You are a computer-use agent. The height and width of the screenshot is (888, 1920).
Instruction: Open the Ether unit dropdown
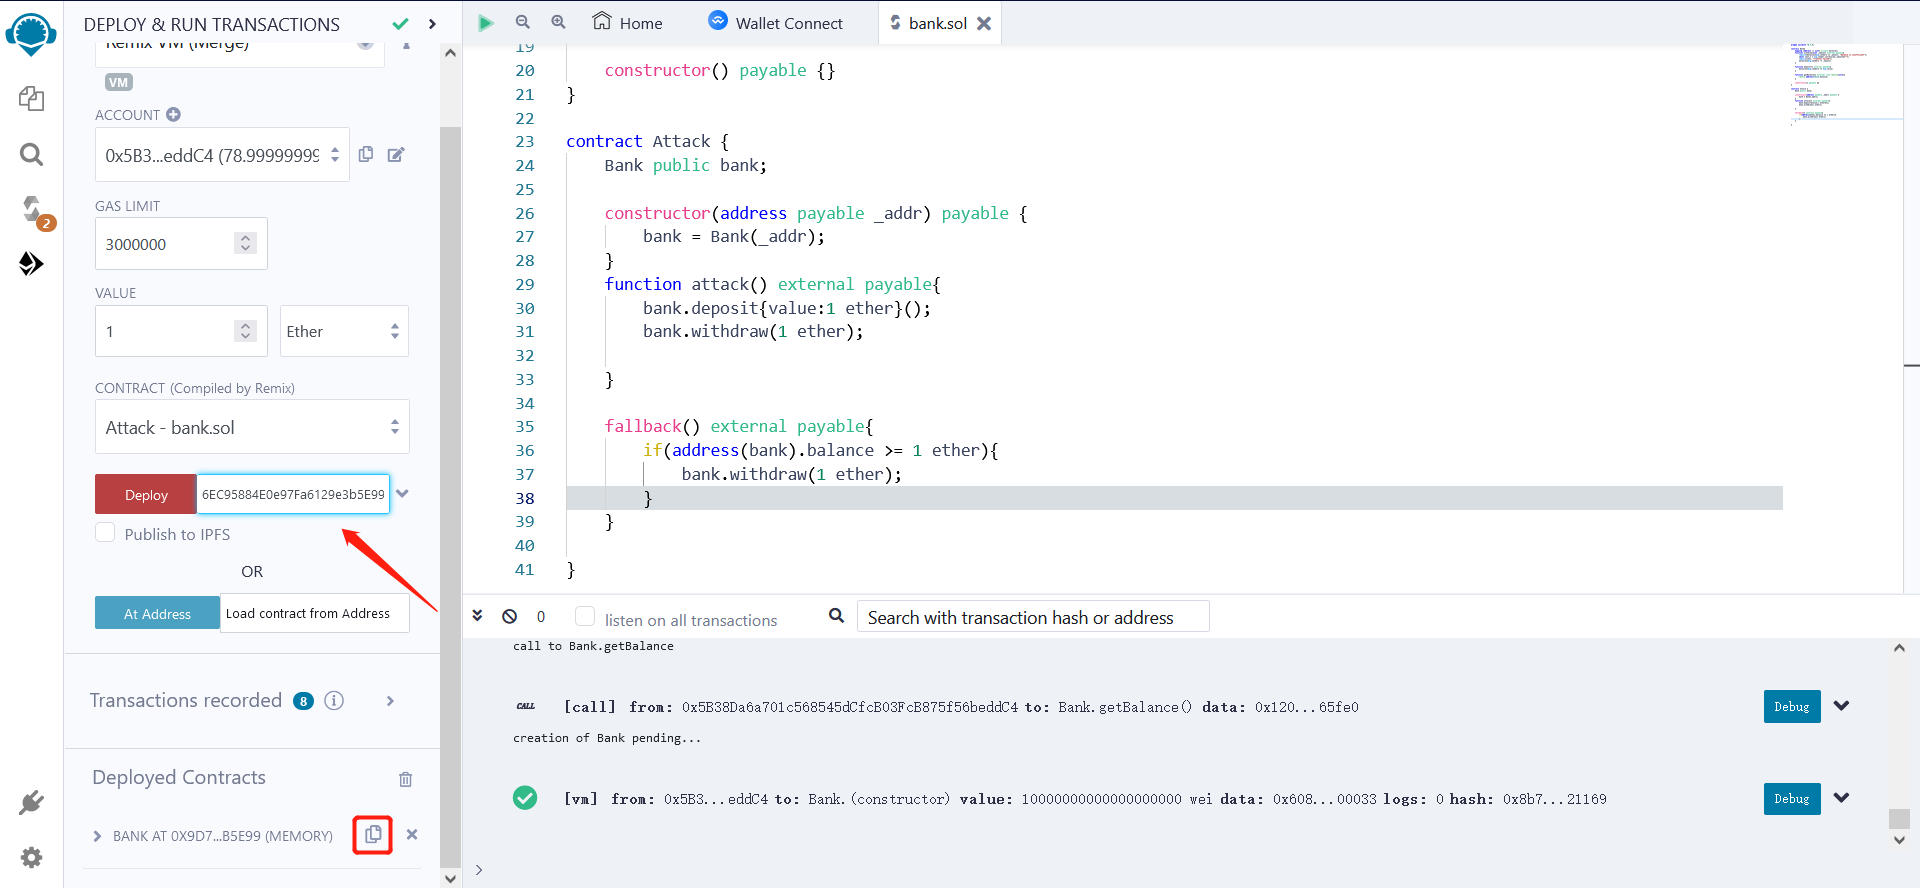click(344, 331)
